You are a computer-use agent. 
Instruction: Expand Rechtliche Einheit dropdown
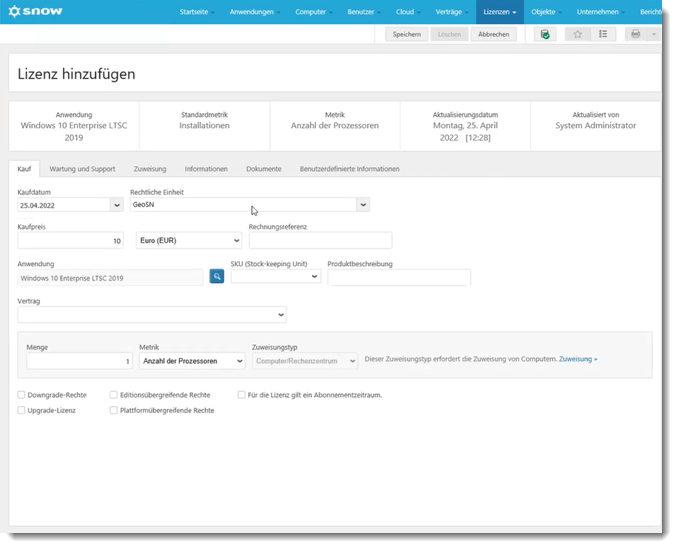tap(363, 205)
